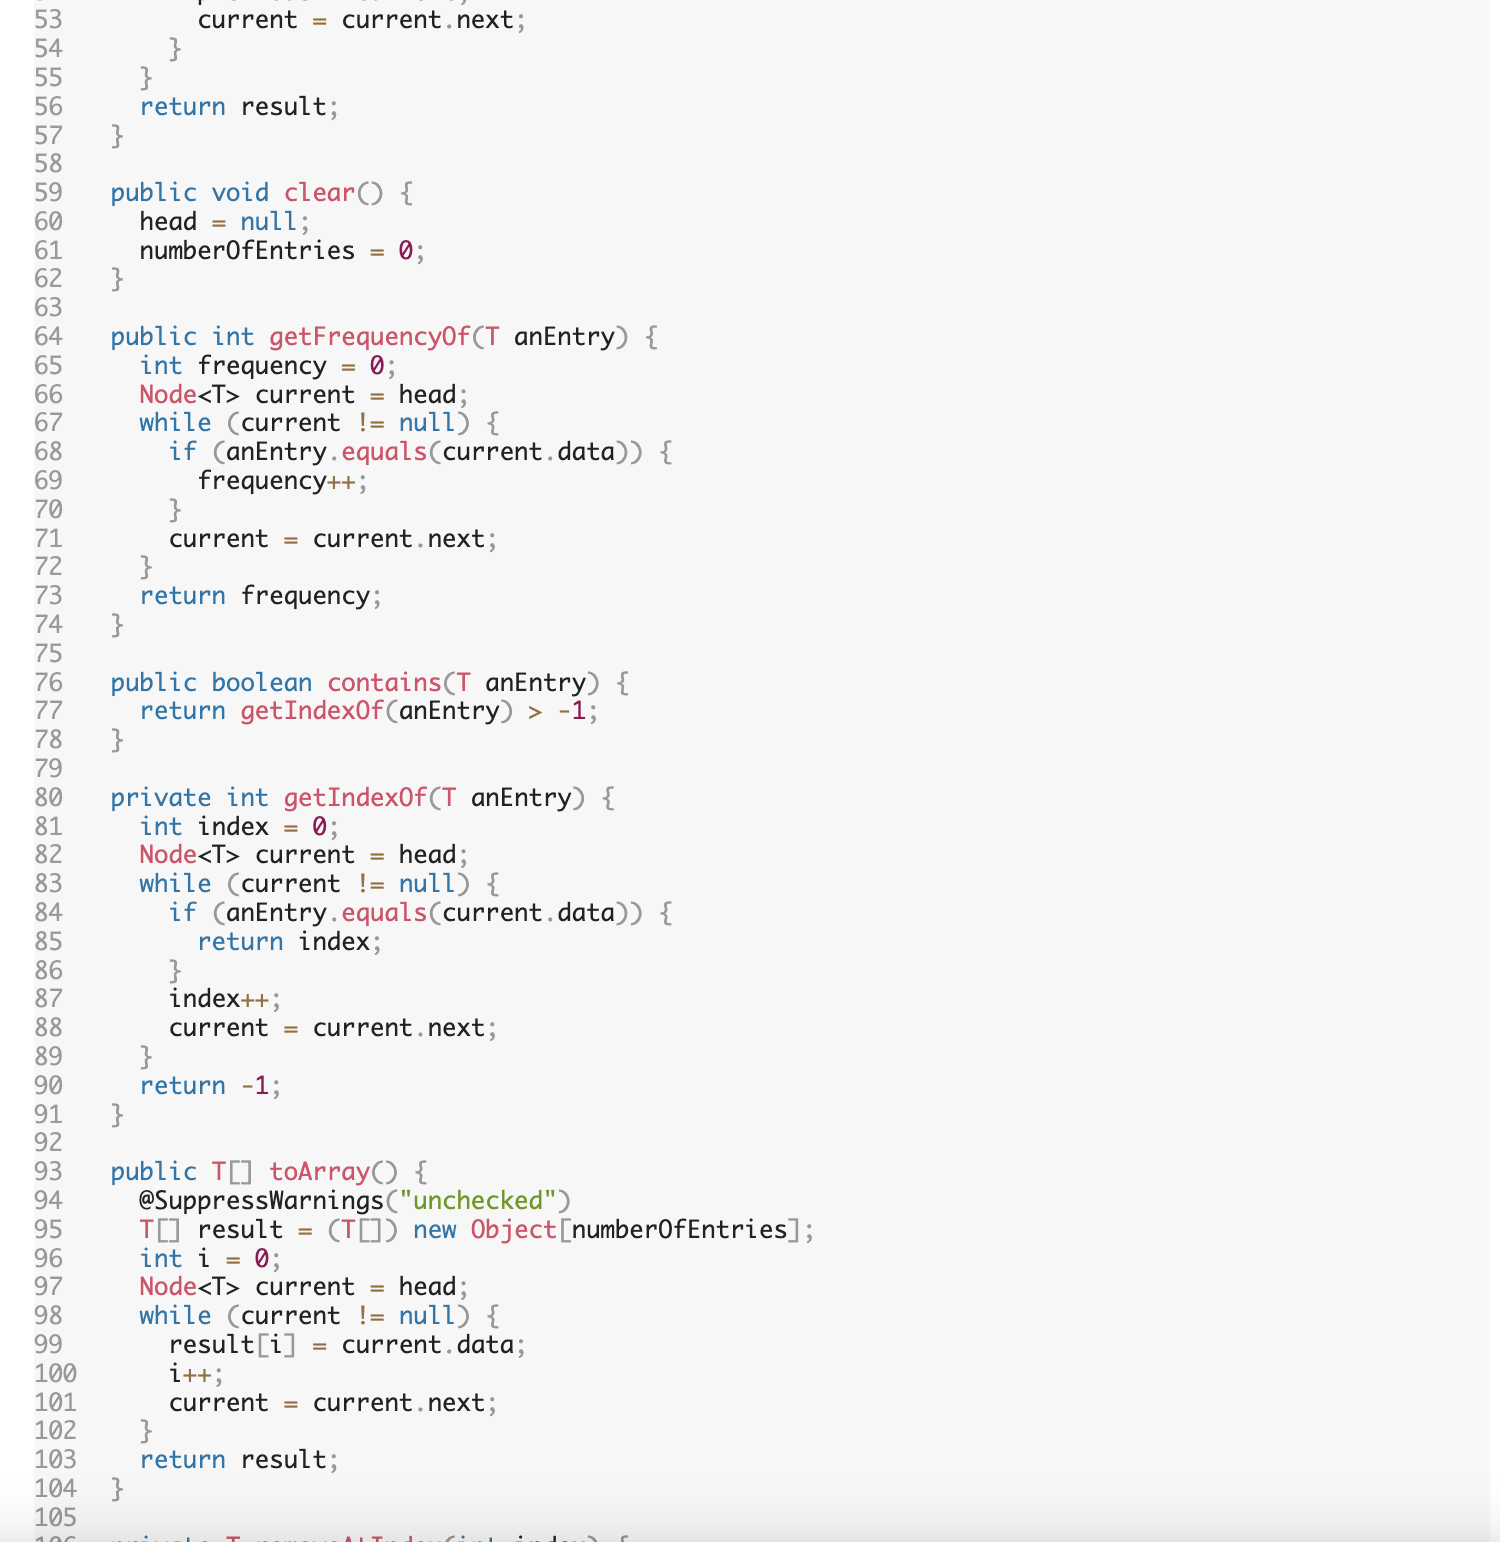Viewport: 1500px width, 1542px height.
Task: Click 'current.next' on line 88
Action: click(399, 1028)
